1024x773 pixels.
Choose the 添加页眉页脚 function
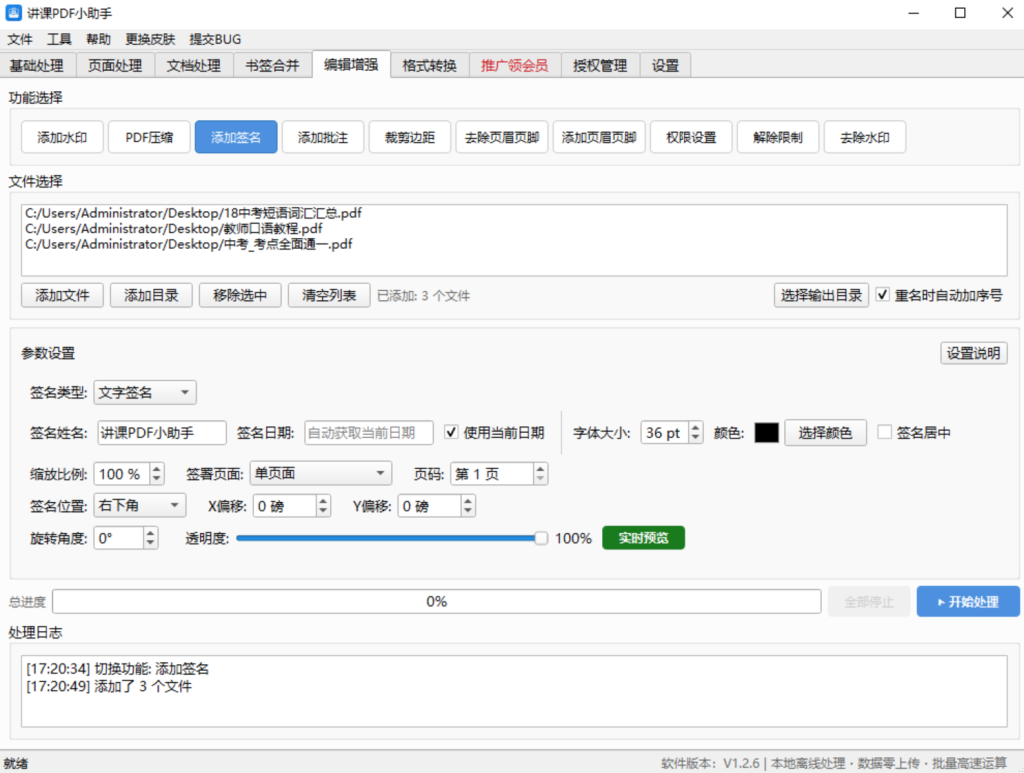(x=599, y=137)
